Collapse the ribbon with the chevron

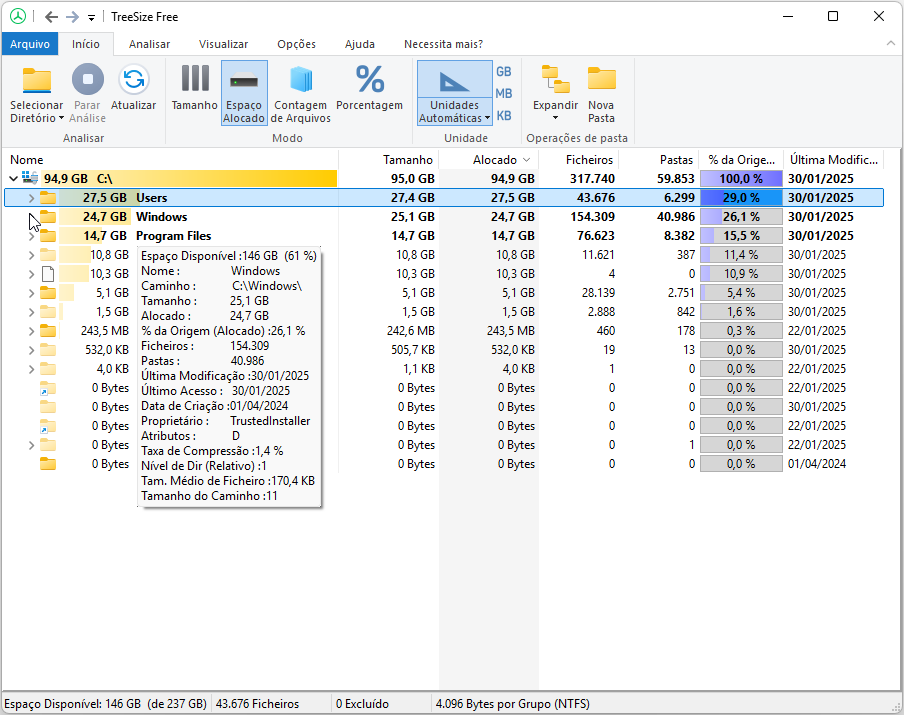(891, 44)
